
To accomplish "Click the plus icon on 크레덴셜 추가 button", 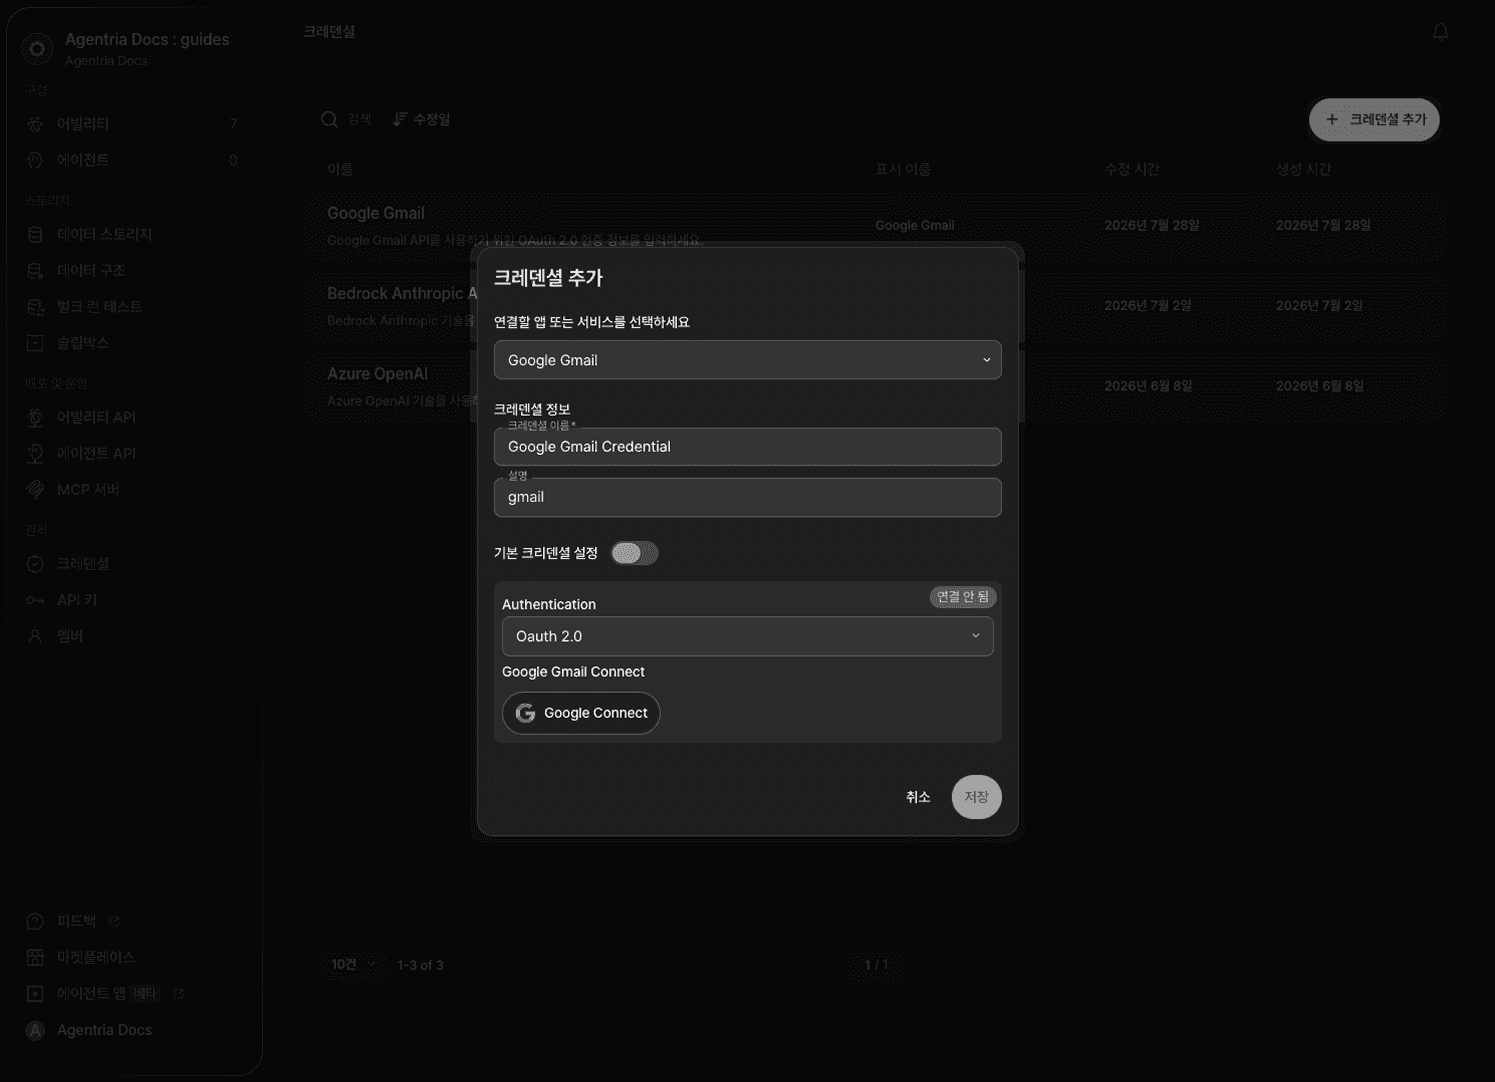I will tap(1332, 119).
